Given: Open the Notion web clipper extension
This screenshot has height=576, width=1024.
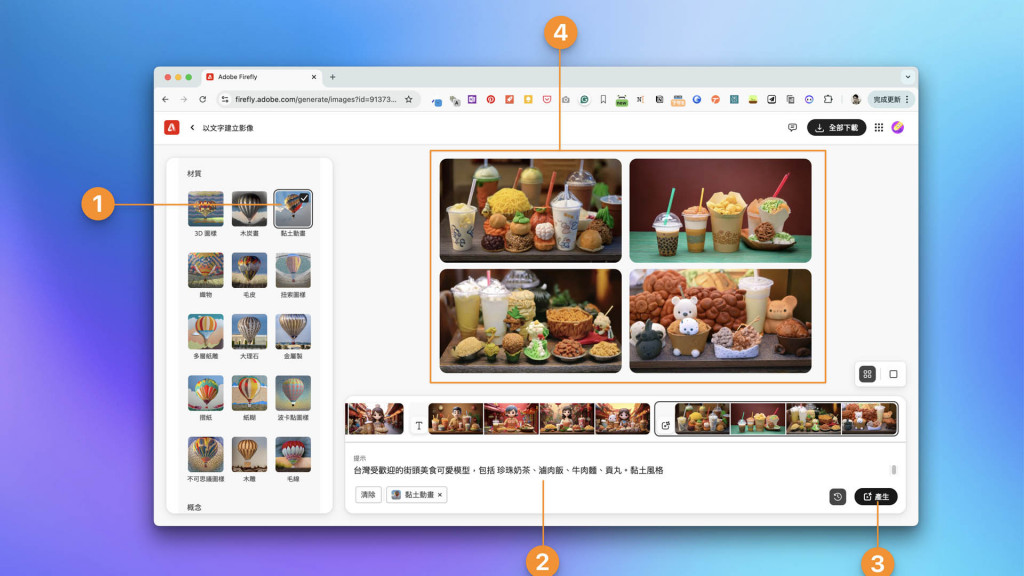Looking at the screenshot, I should [x=659, y=99].
